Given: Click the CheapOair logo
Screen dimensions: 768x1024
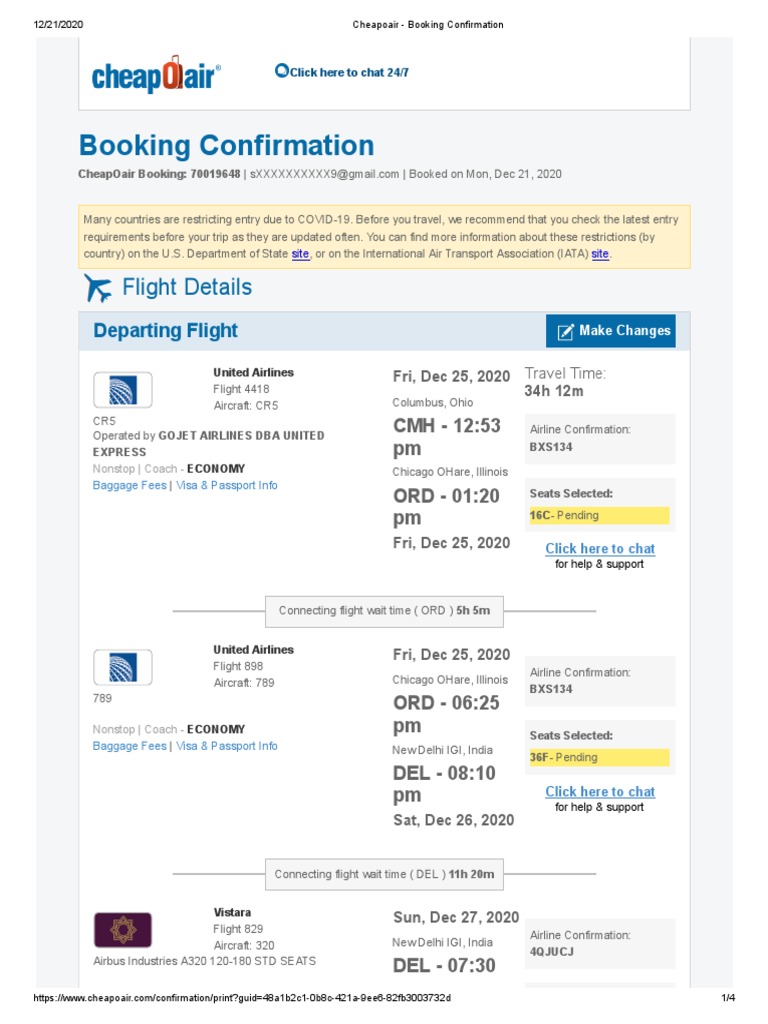Looking at the screenshot, I should point(156,74).
